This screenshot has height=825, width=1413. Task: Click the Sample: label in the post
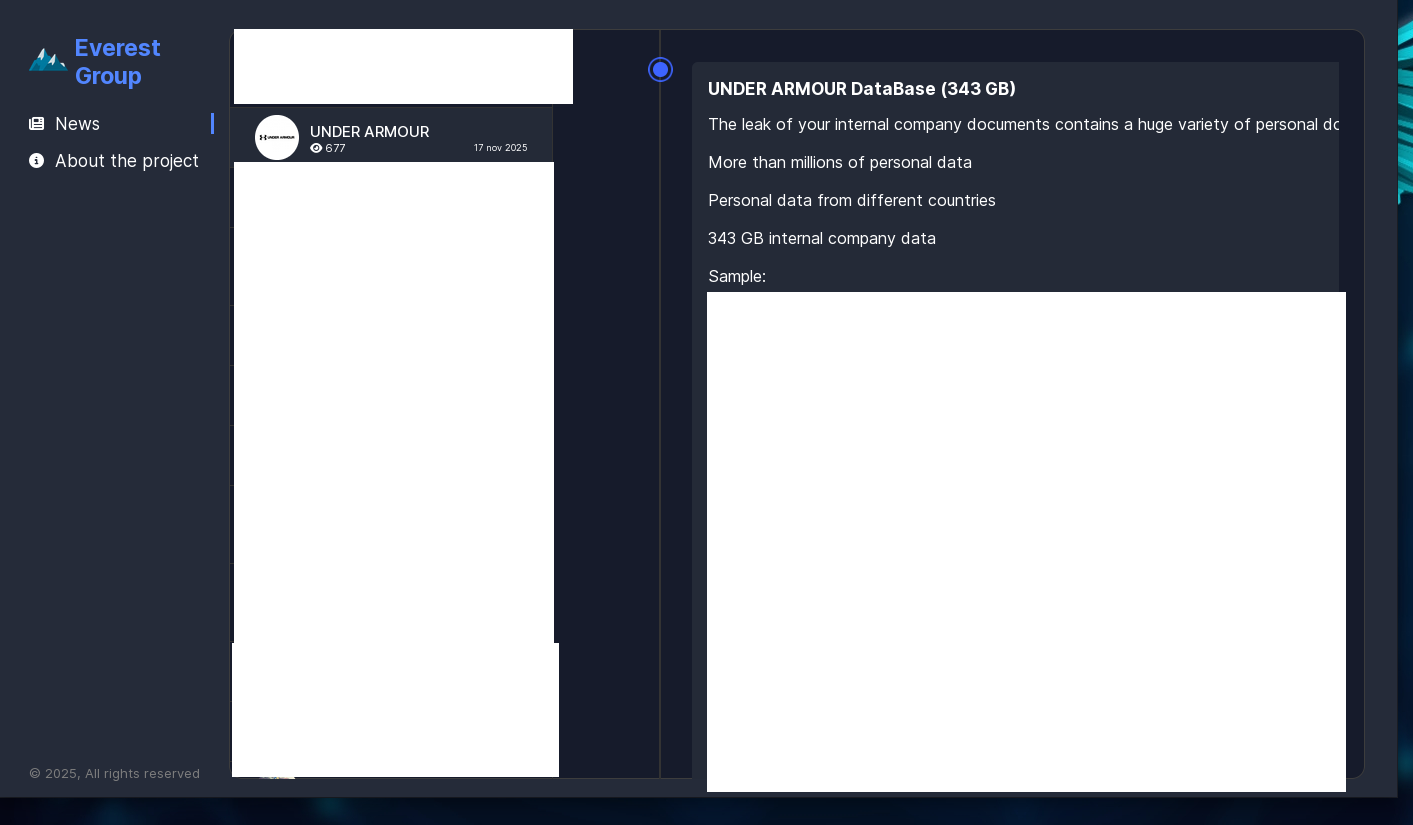pyautogui.click(x=737, y=276)
